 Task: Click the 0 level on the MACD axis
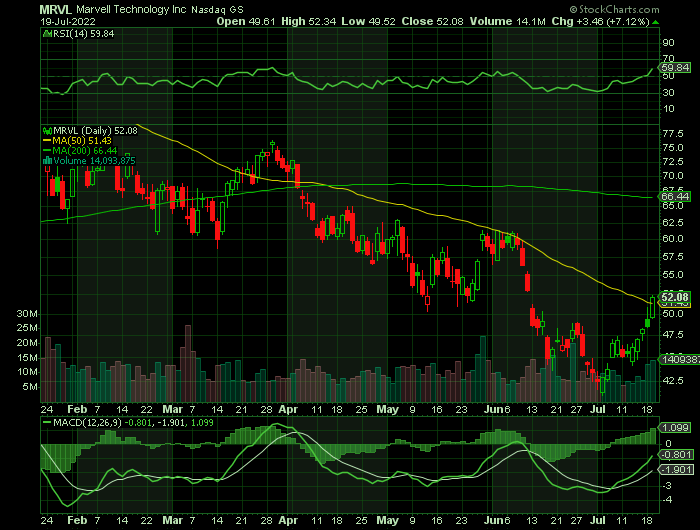click(668, 444)
